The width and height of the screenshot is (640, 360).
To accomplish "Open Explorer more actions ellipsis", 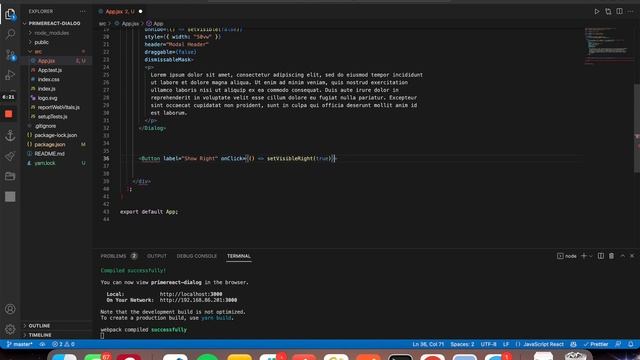I will coord(83,11).
